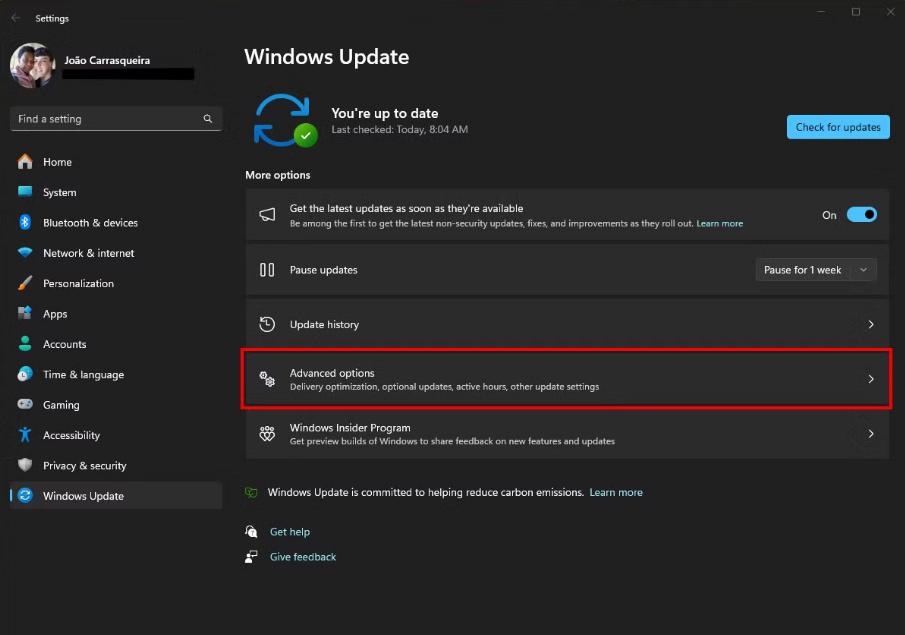This screenshot has height=635, width=905.
Task: Click the João Carrasqueira account name
Action: 107,60
